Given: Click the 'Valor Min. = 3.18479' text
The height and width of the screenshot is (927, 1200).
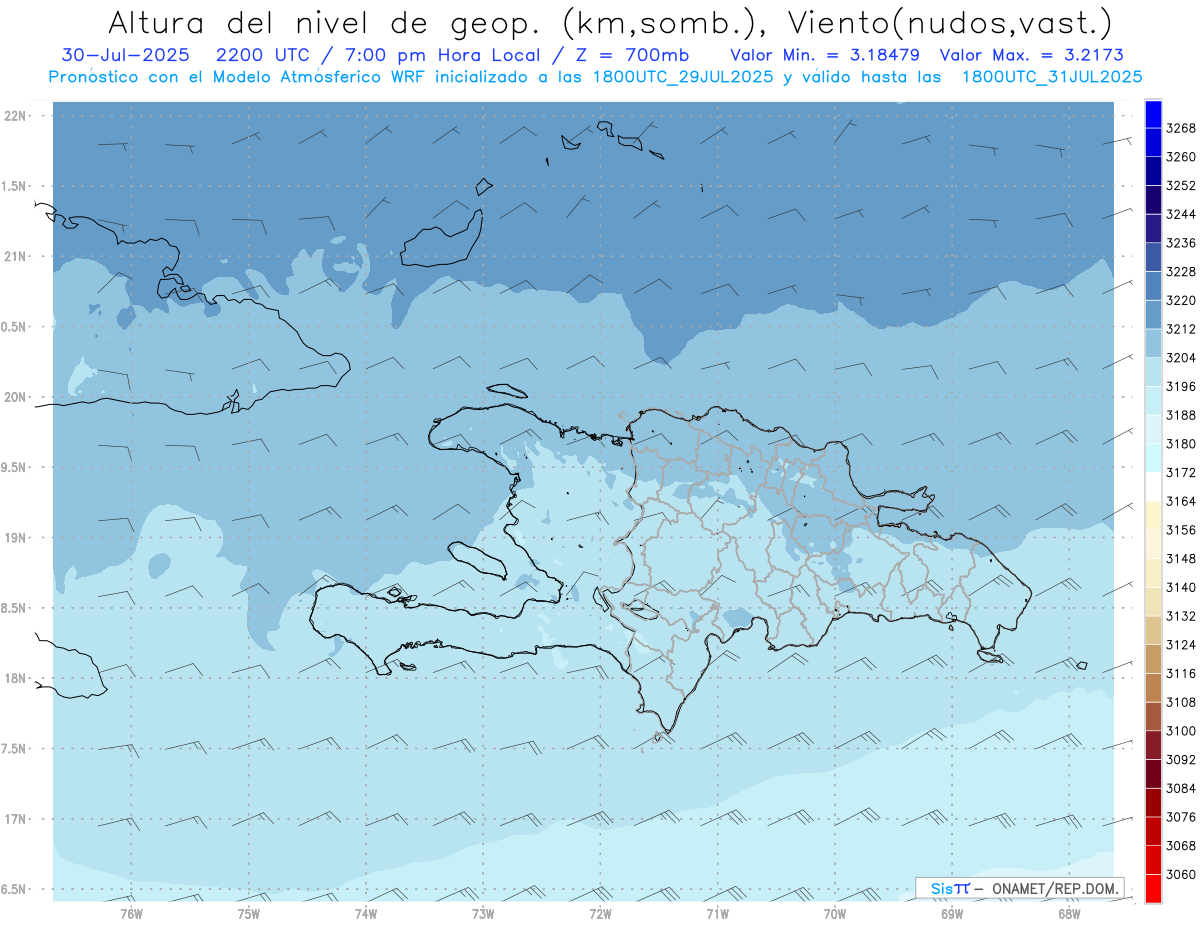Looking at the screenshot, I should [825, 55].
